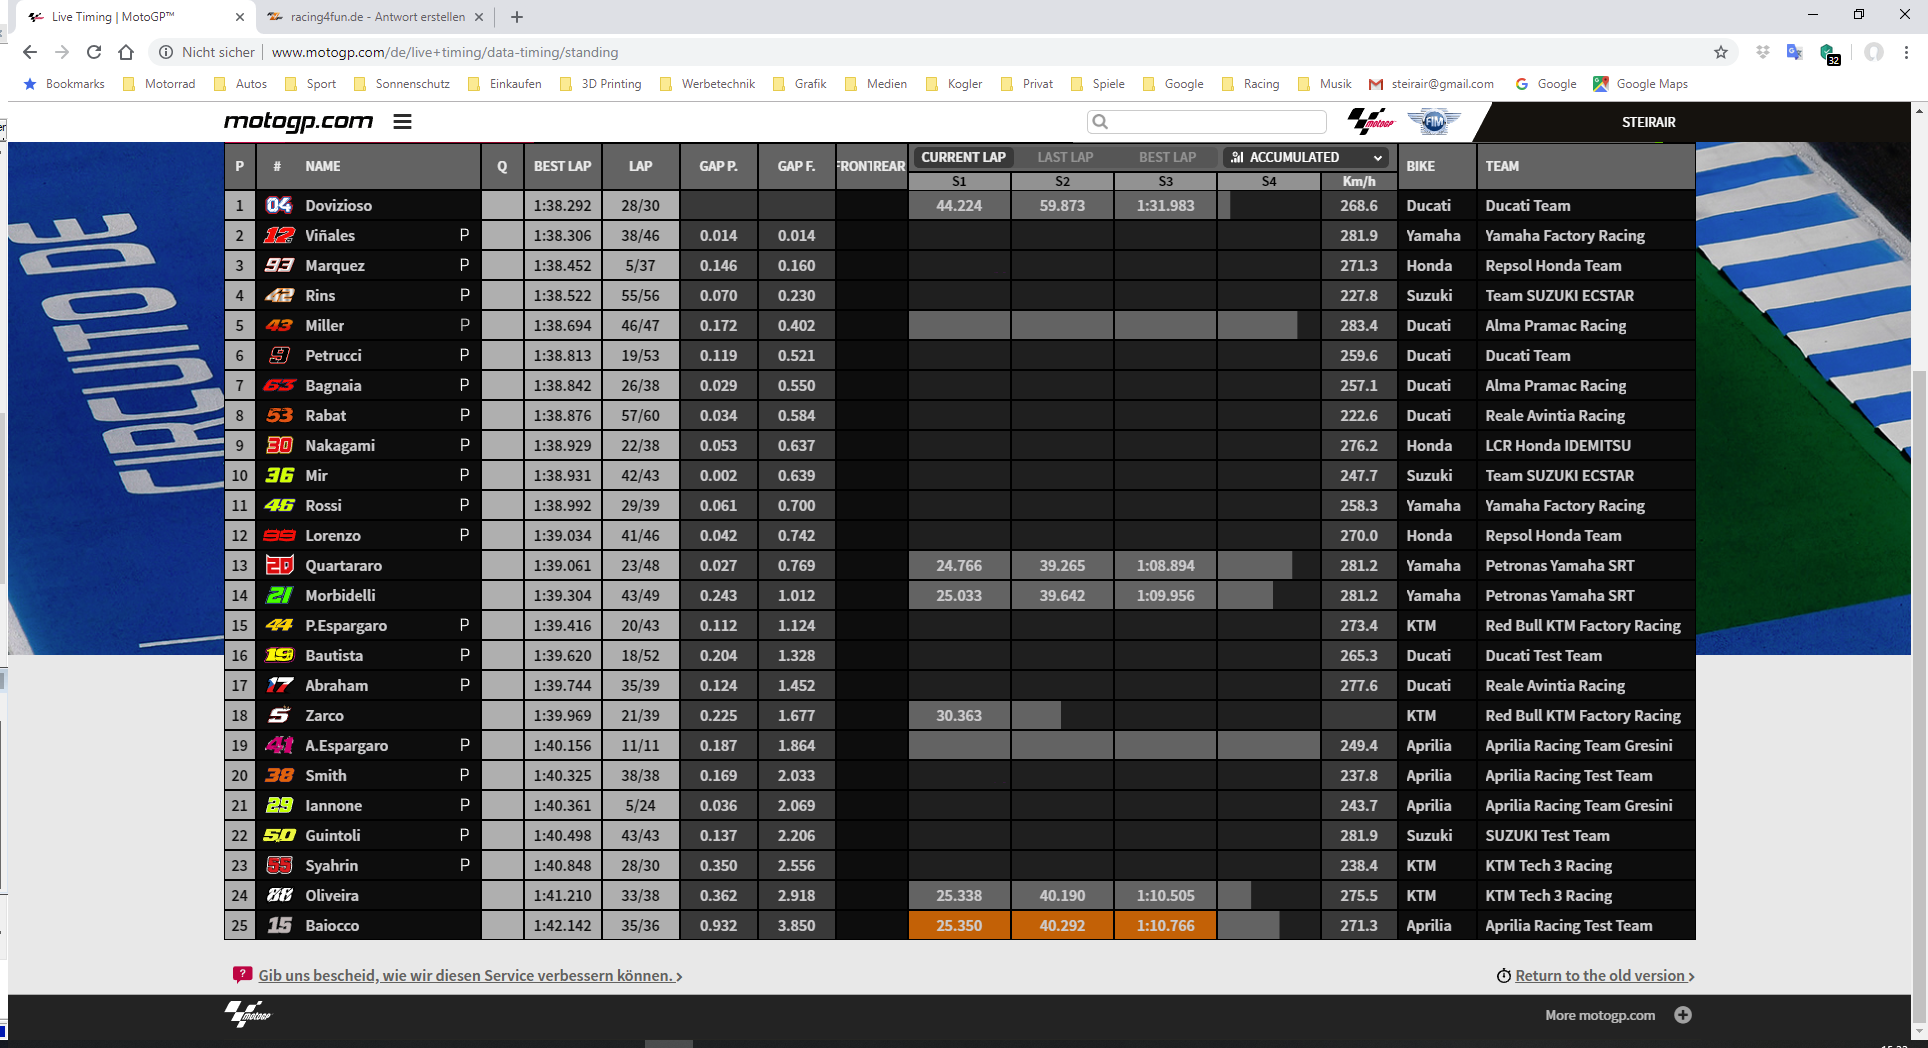This screenshot has width=1928, height=1048.
Task: Open the Google Translate extension icon
Action: (x=1795, y=52)
